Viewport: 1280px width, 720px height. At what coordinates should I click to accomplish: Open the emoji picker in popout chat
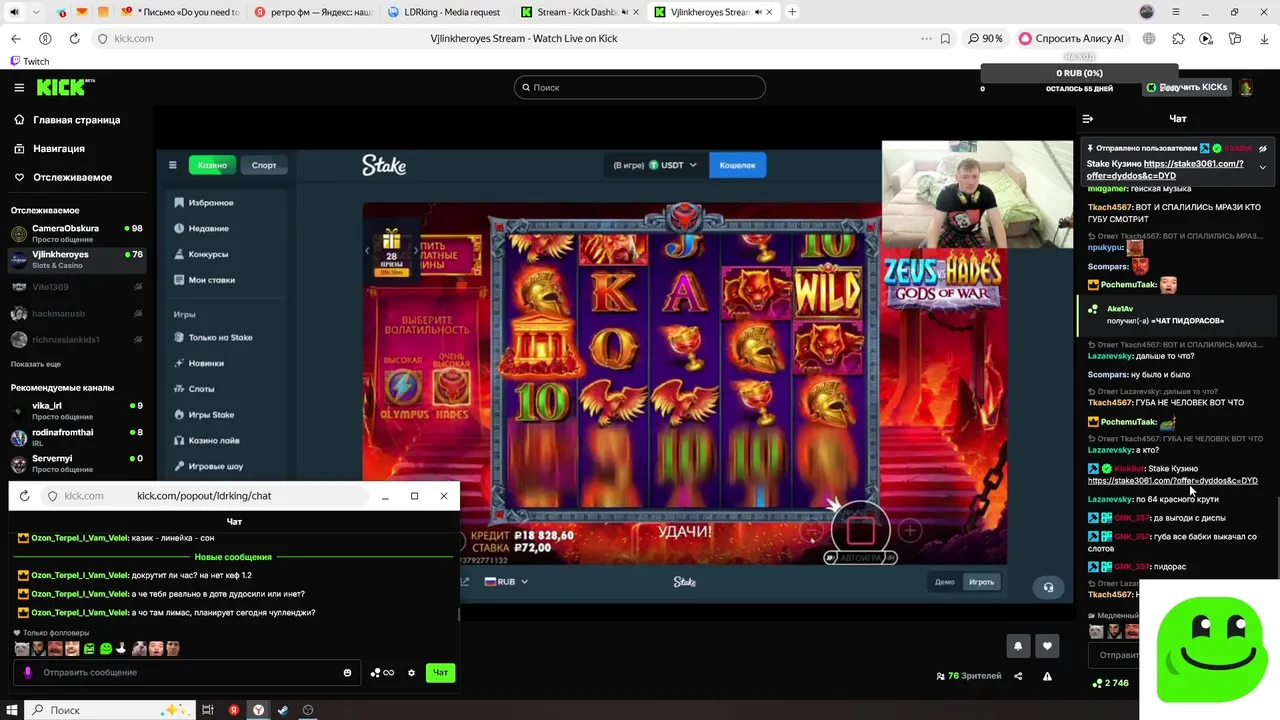[x=347, y=672]
